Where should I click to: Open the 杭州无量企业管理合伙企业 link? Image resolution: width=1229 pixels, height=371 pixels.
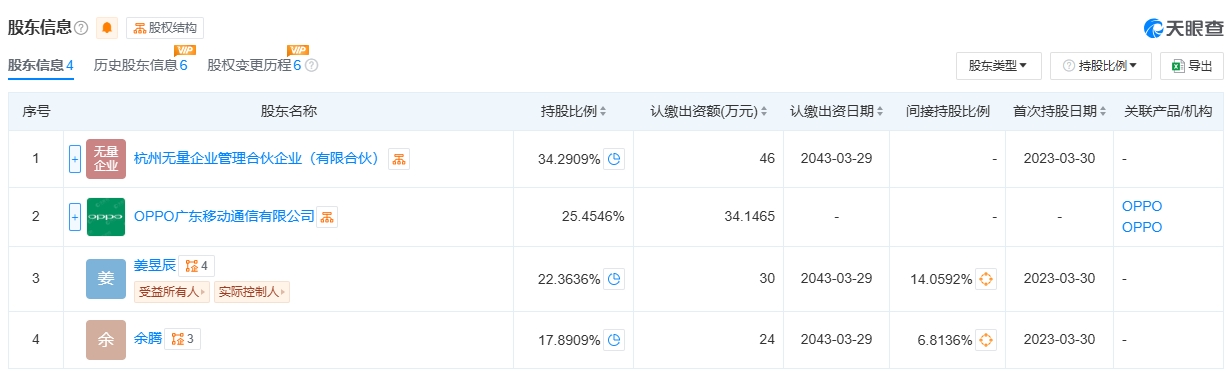coord(256,159)
